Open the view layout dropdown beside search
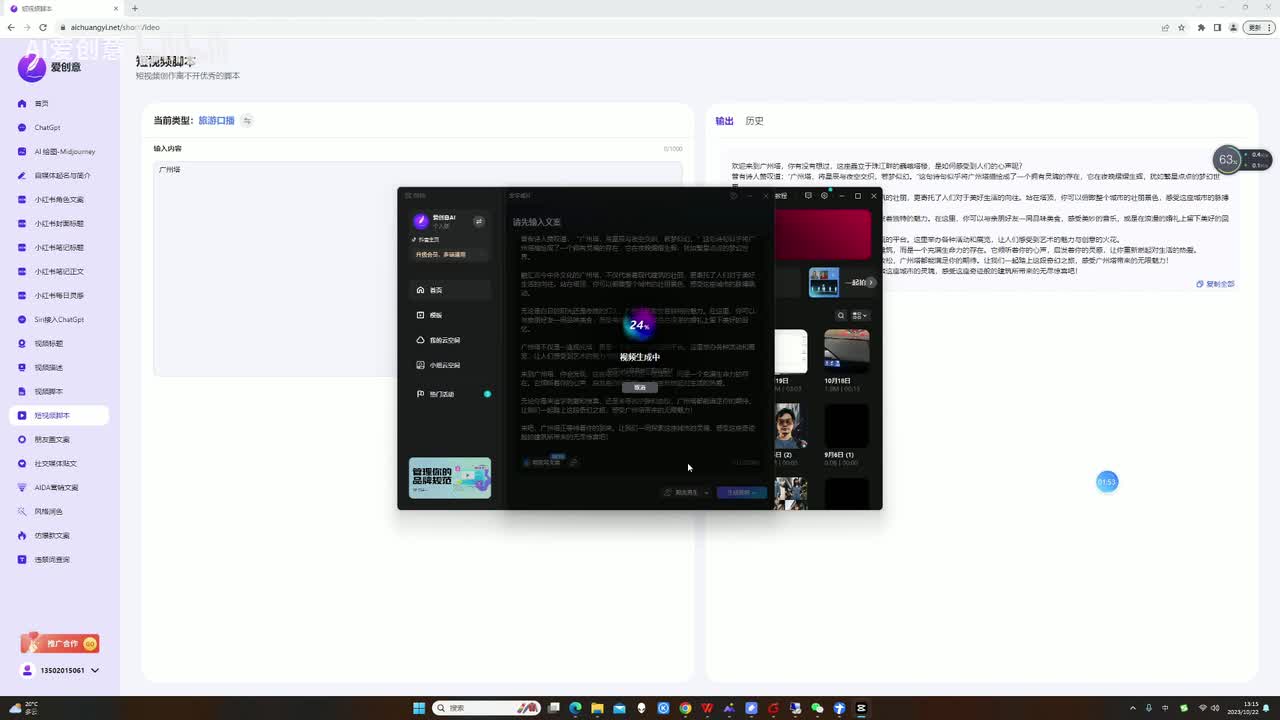Viewport: 1280px width, 720px height. click(860, 315)
